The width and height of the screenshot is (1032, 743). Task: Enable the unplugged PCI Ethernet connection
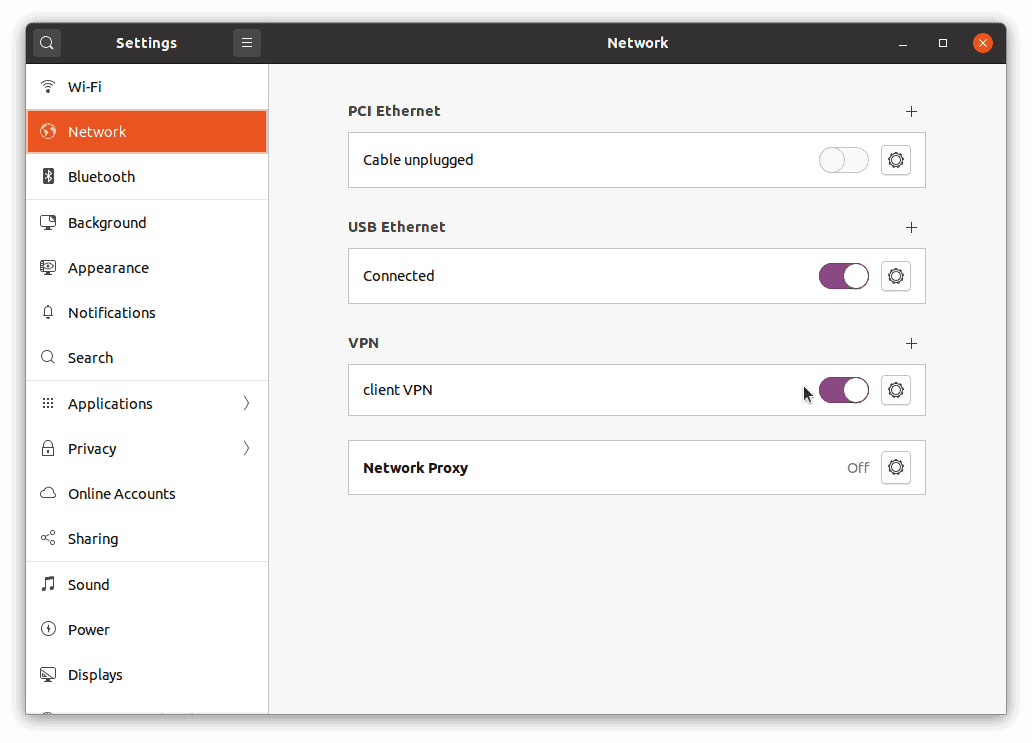click(x=843, y=160)
